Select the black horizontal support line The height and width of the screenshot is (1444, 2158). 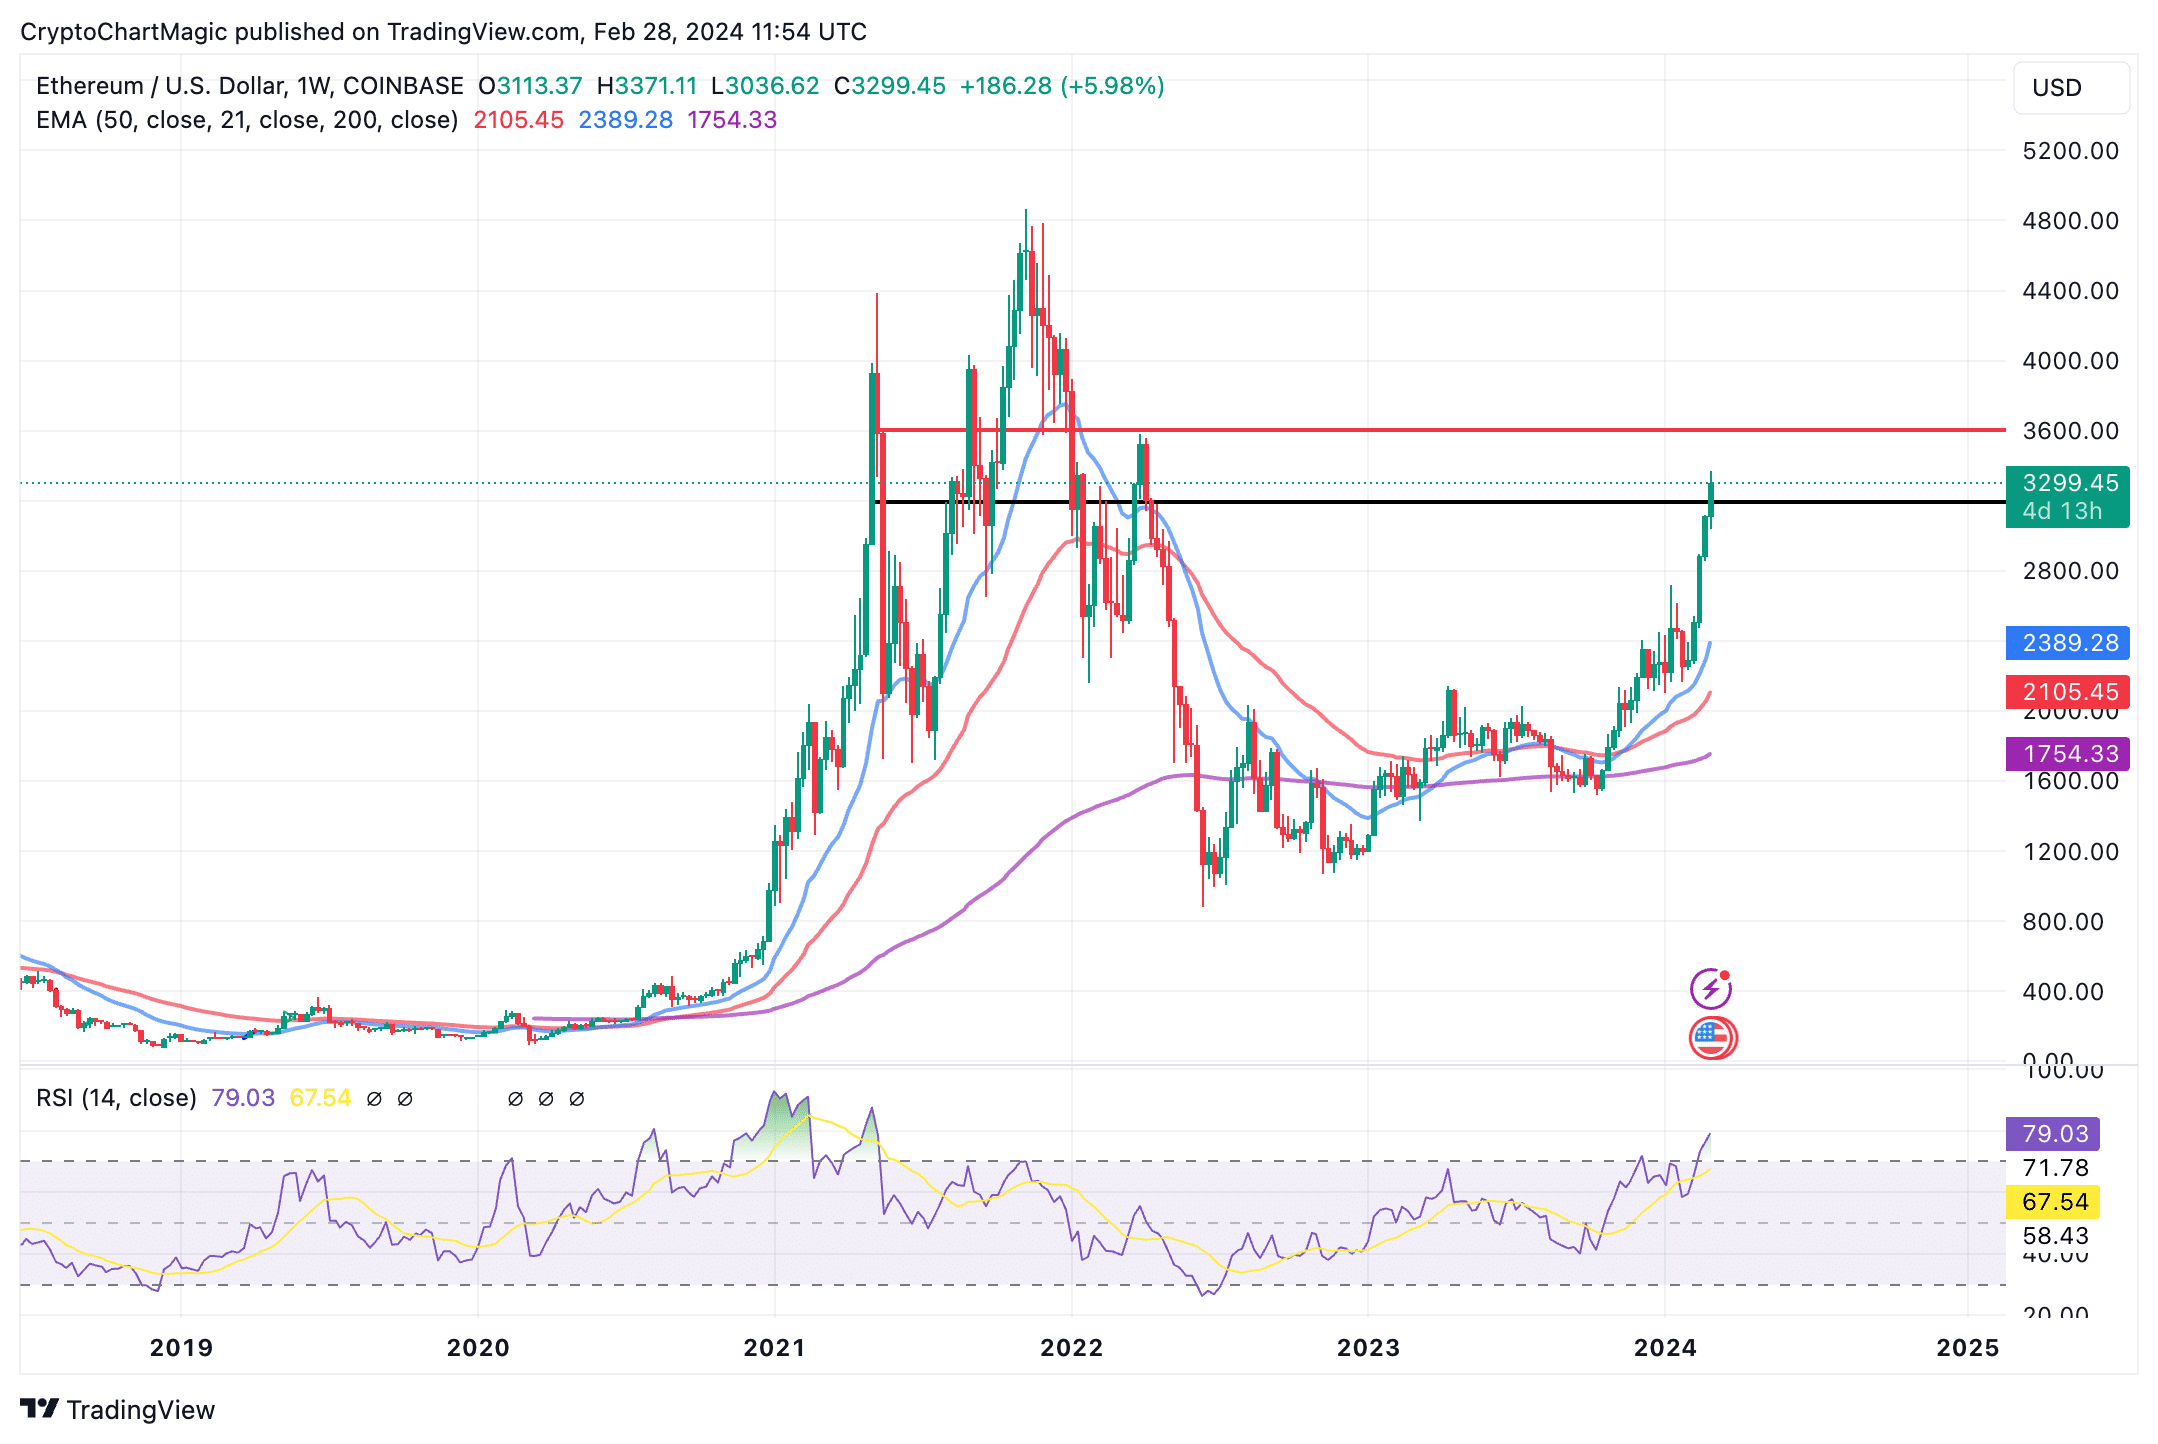(1440, 502)
